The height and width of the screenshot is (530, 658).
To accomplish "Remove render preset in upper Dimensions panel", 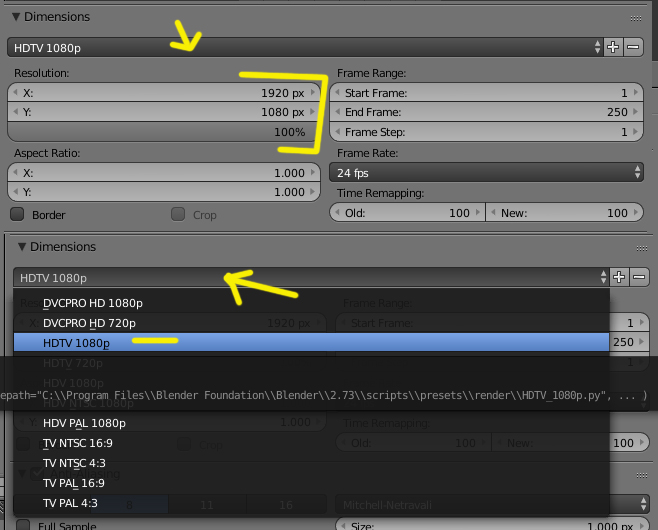I will (633, 47).
